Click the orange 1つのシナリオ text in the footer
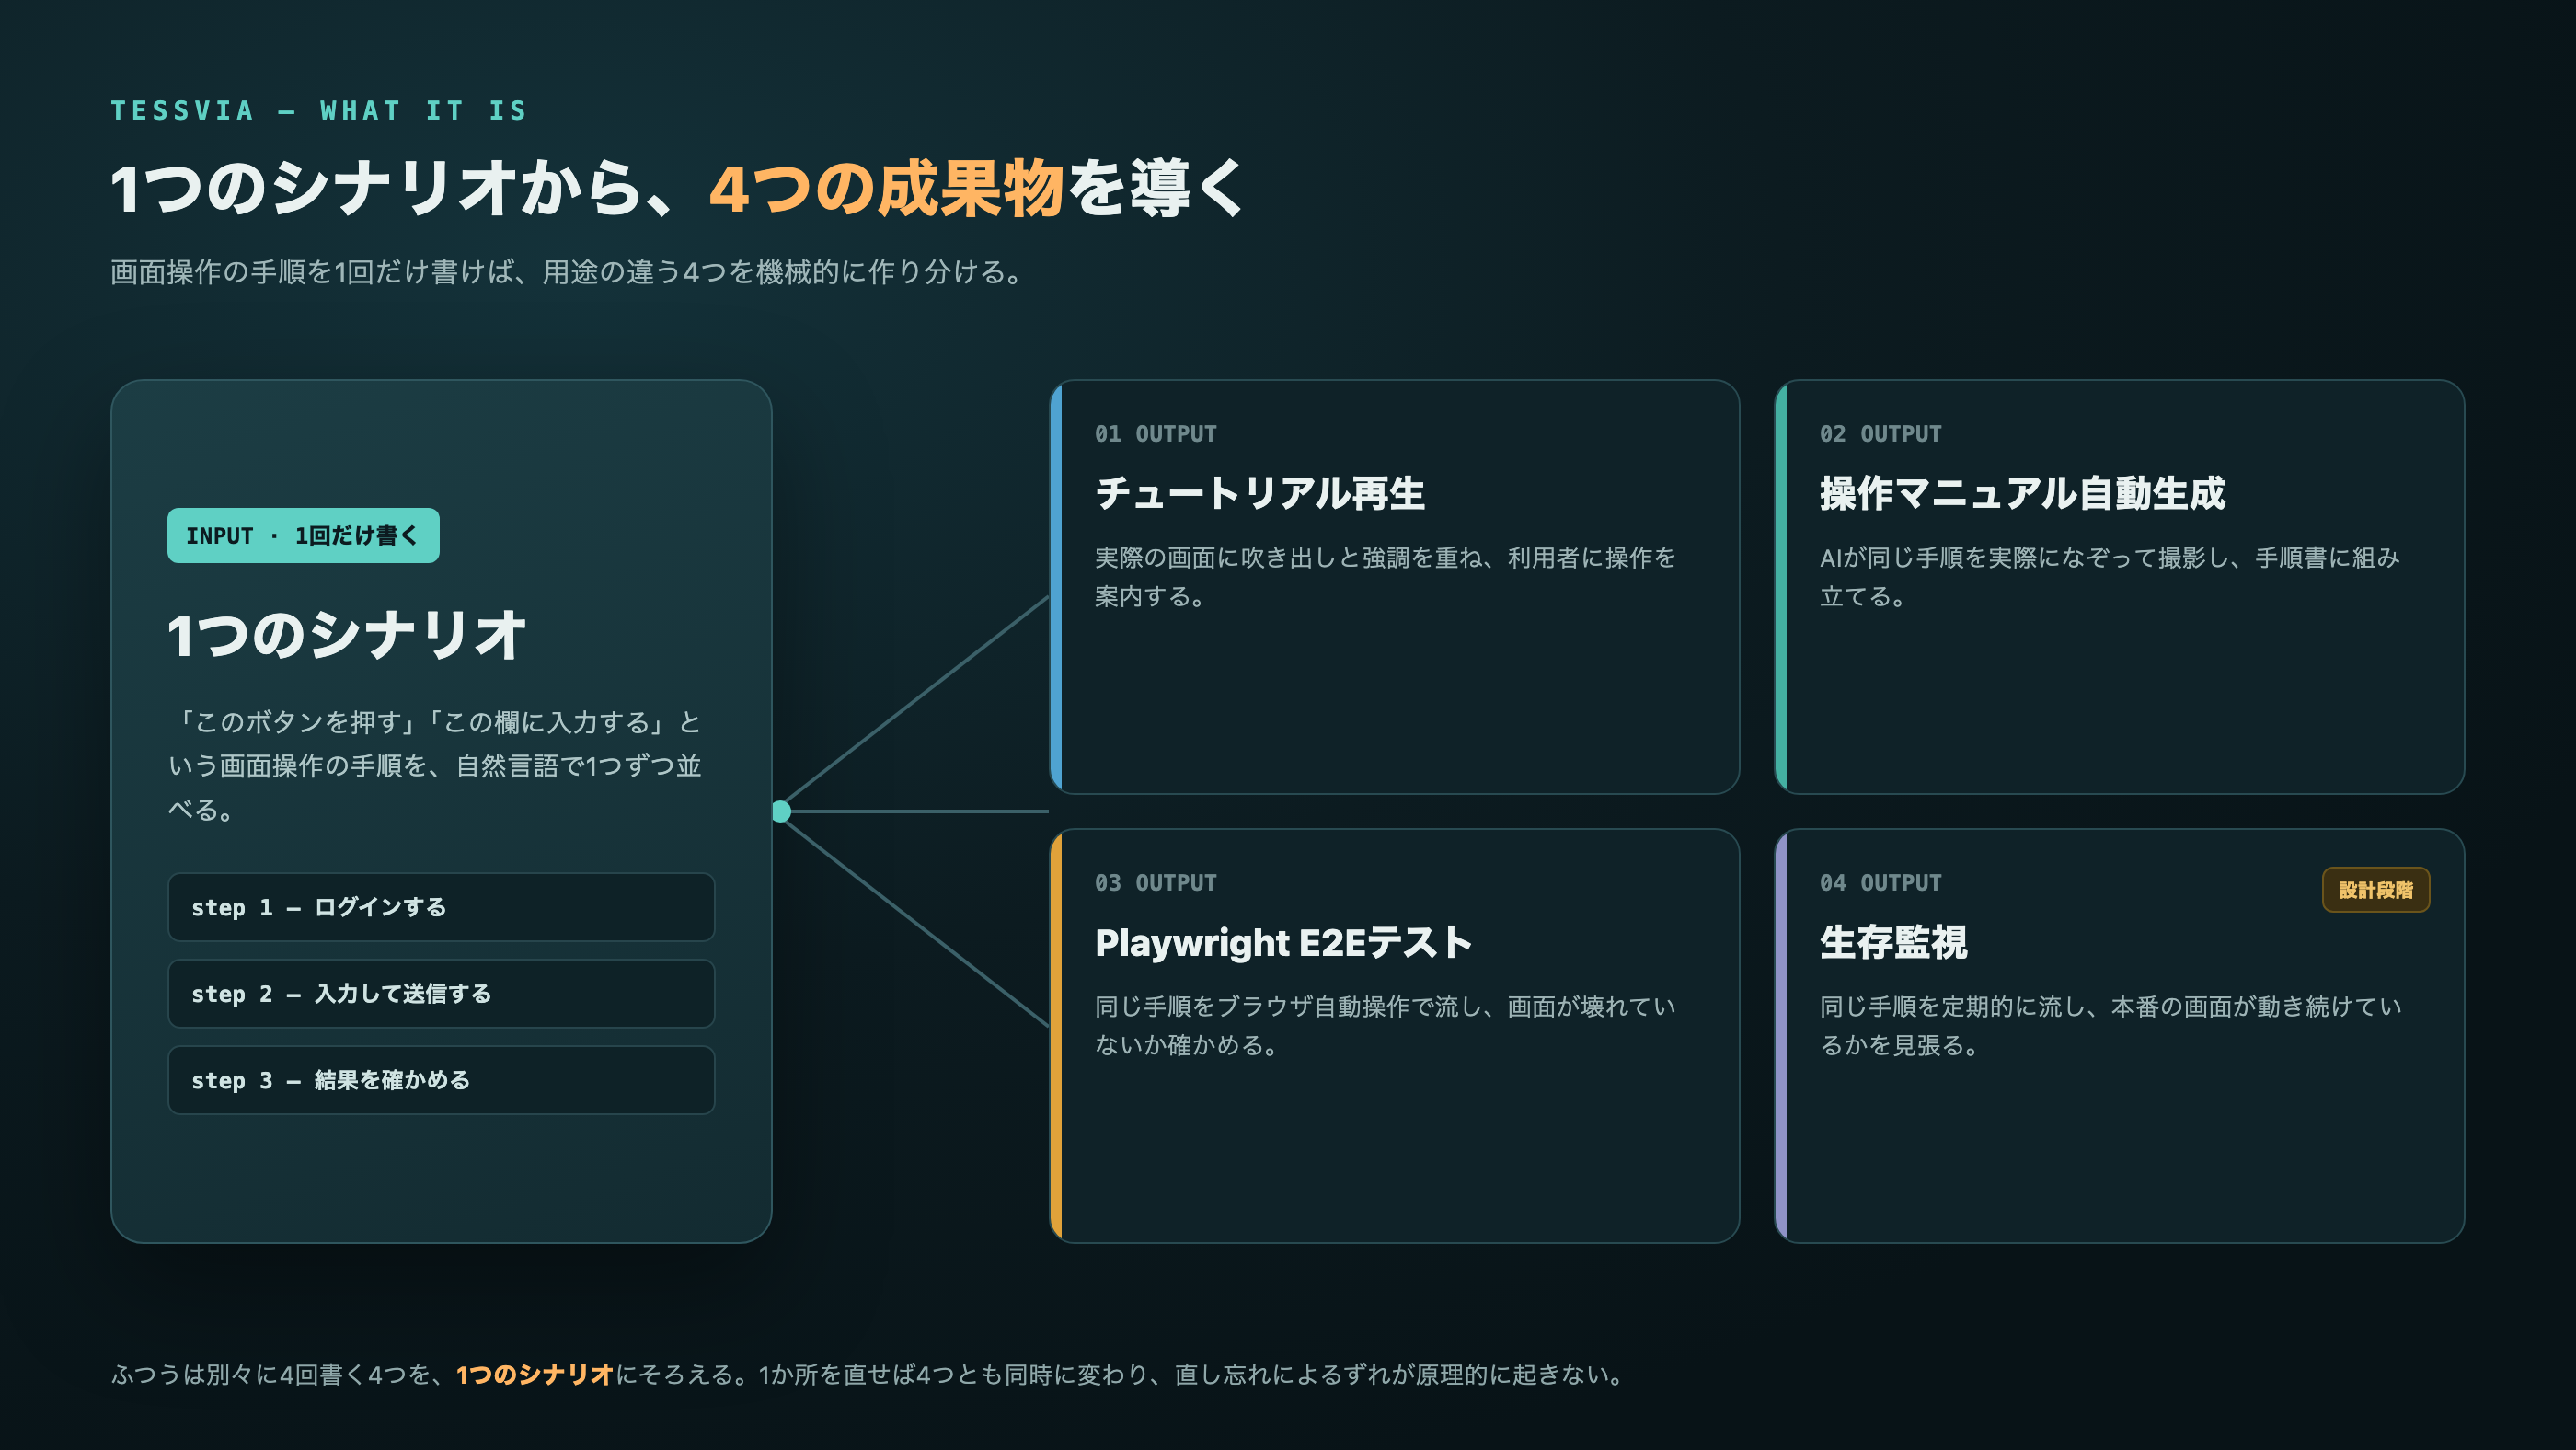Viewport: 2576px width, 1450px height. [x=535, y=1375]
